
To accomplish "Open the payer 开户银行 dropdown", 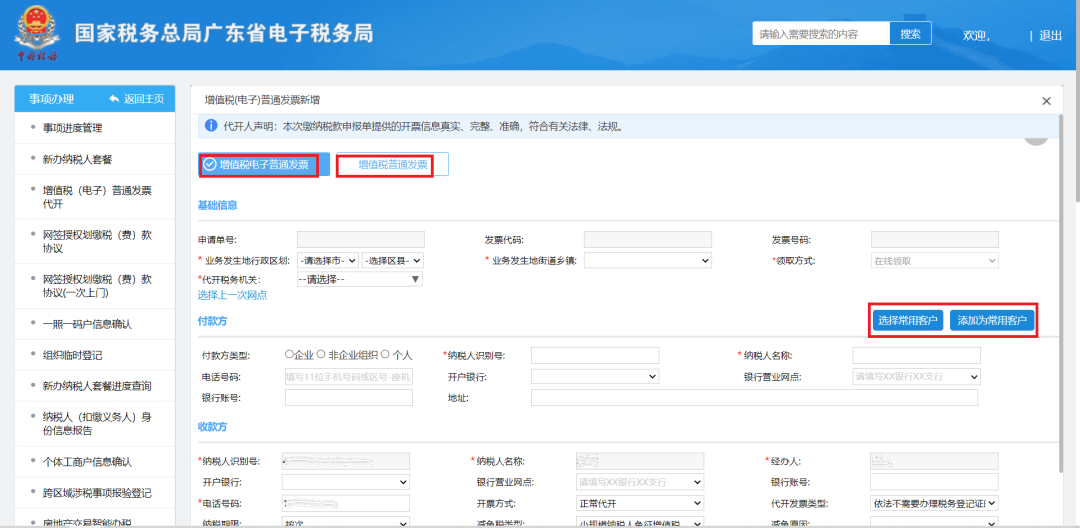I will (595, 377).
